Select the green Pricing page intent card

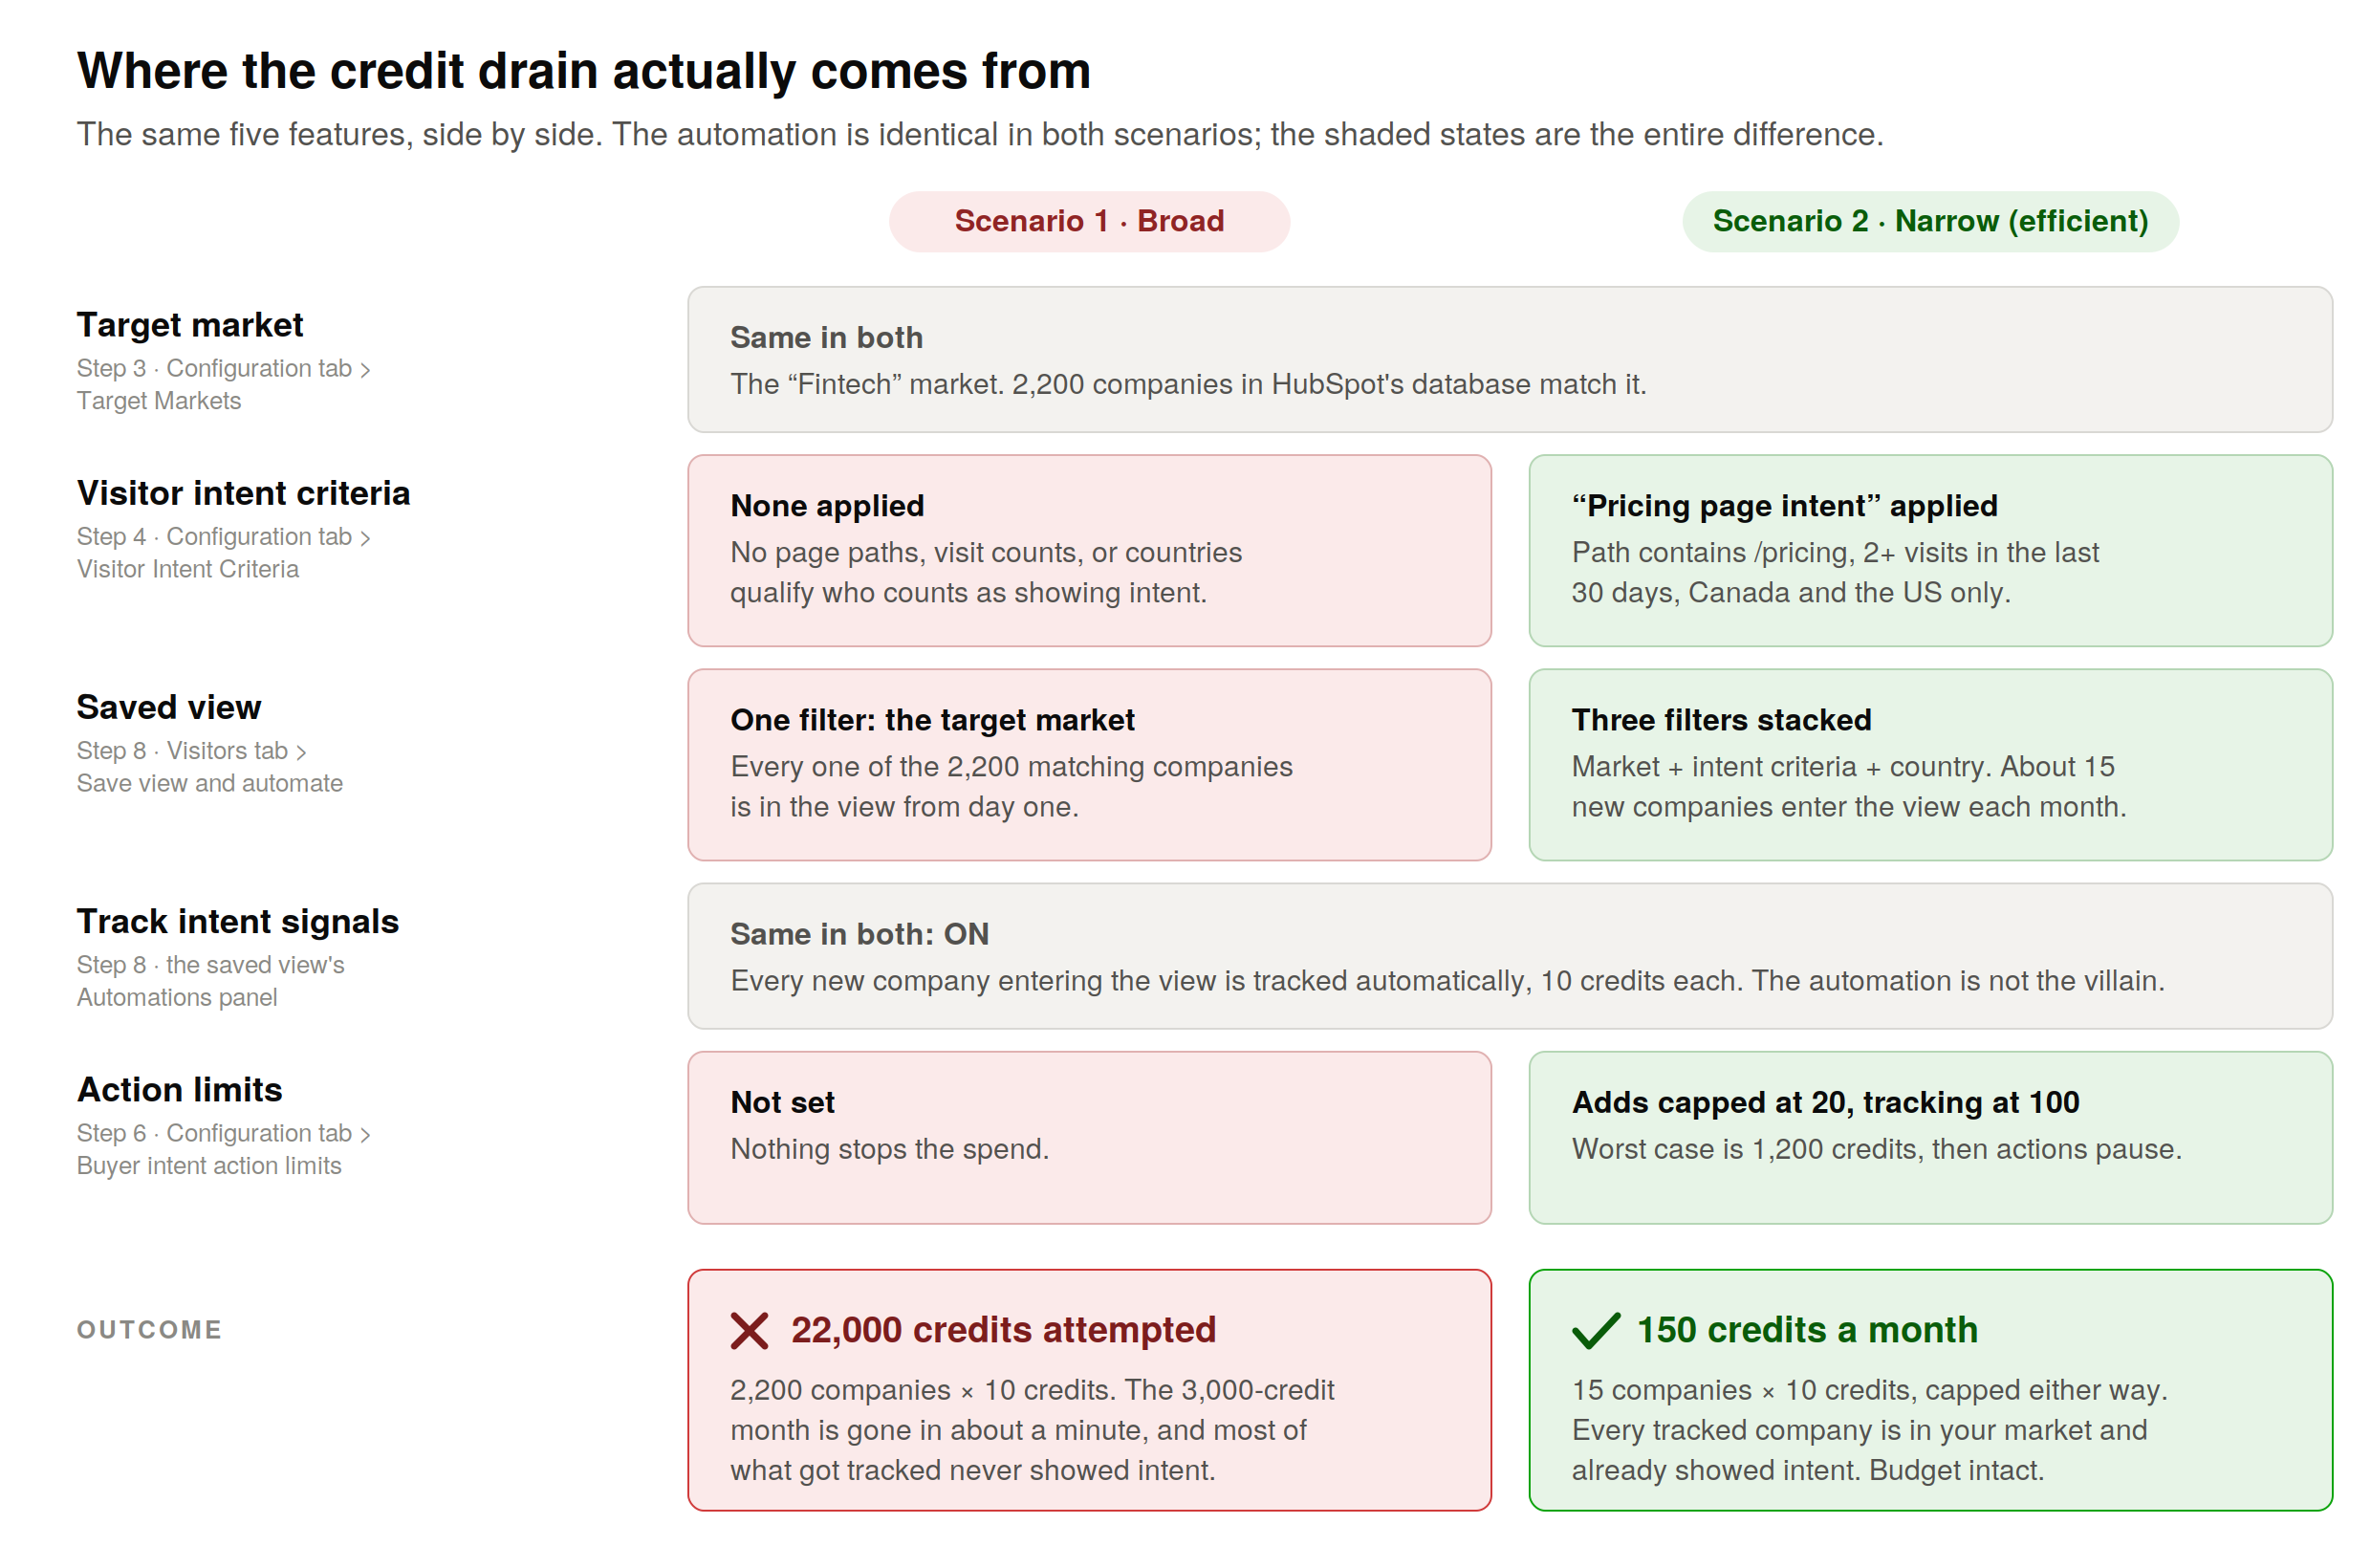tap(1930, 551)
